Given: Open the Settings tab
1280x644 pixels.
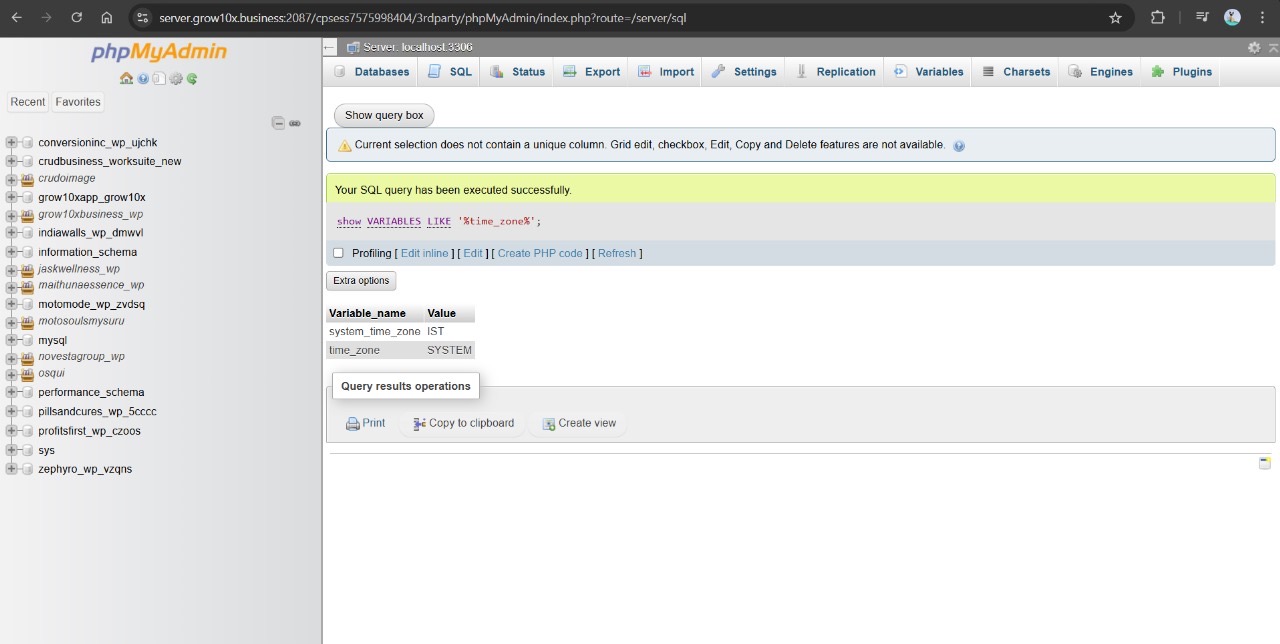Looking at the screenshot, I should tap(744, 72).
